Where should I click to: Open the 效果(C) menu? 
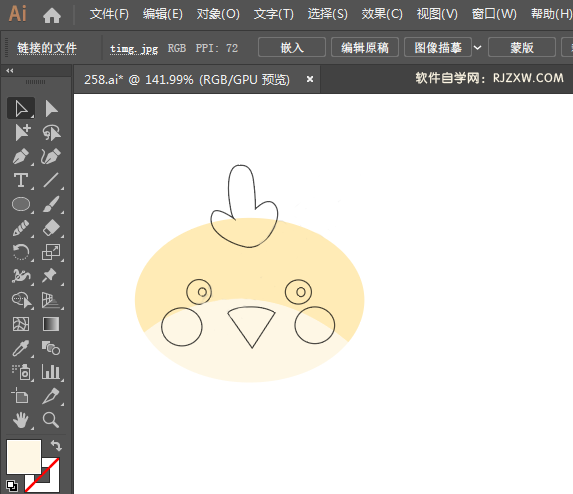point(382,14)
